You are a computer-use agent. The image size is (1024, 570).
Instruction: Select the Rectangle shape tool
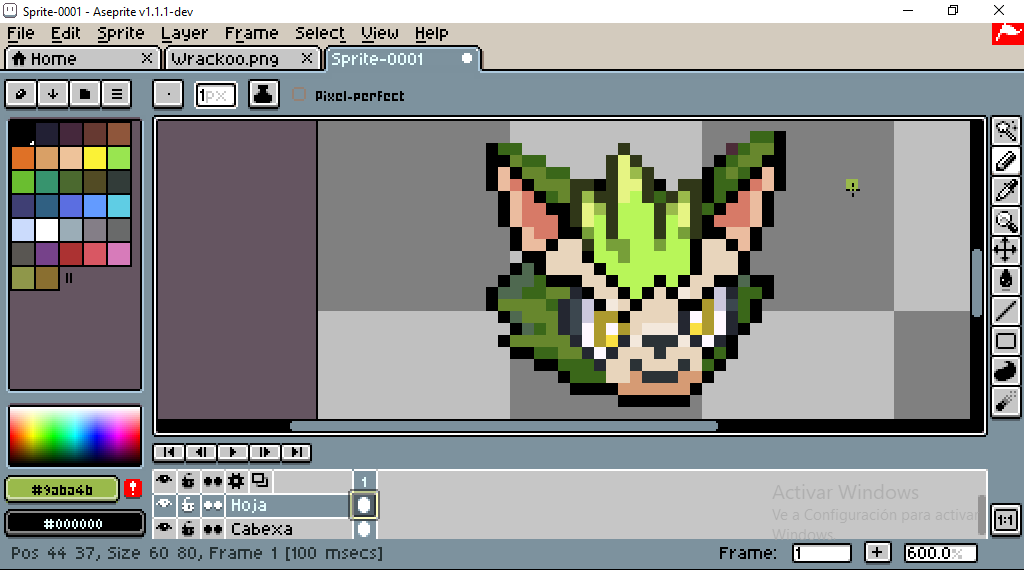coord(1006,340)
